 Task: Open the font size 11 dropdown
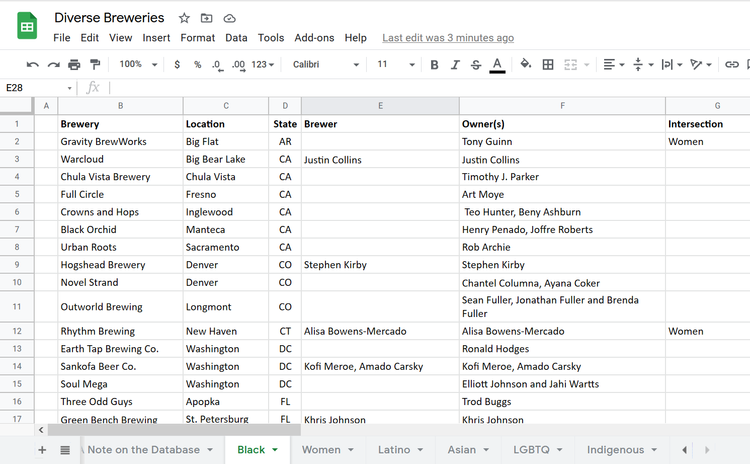(395, 65)
